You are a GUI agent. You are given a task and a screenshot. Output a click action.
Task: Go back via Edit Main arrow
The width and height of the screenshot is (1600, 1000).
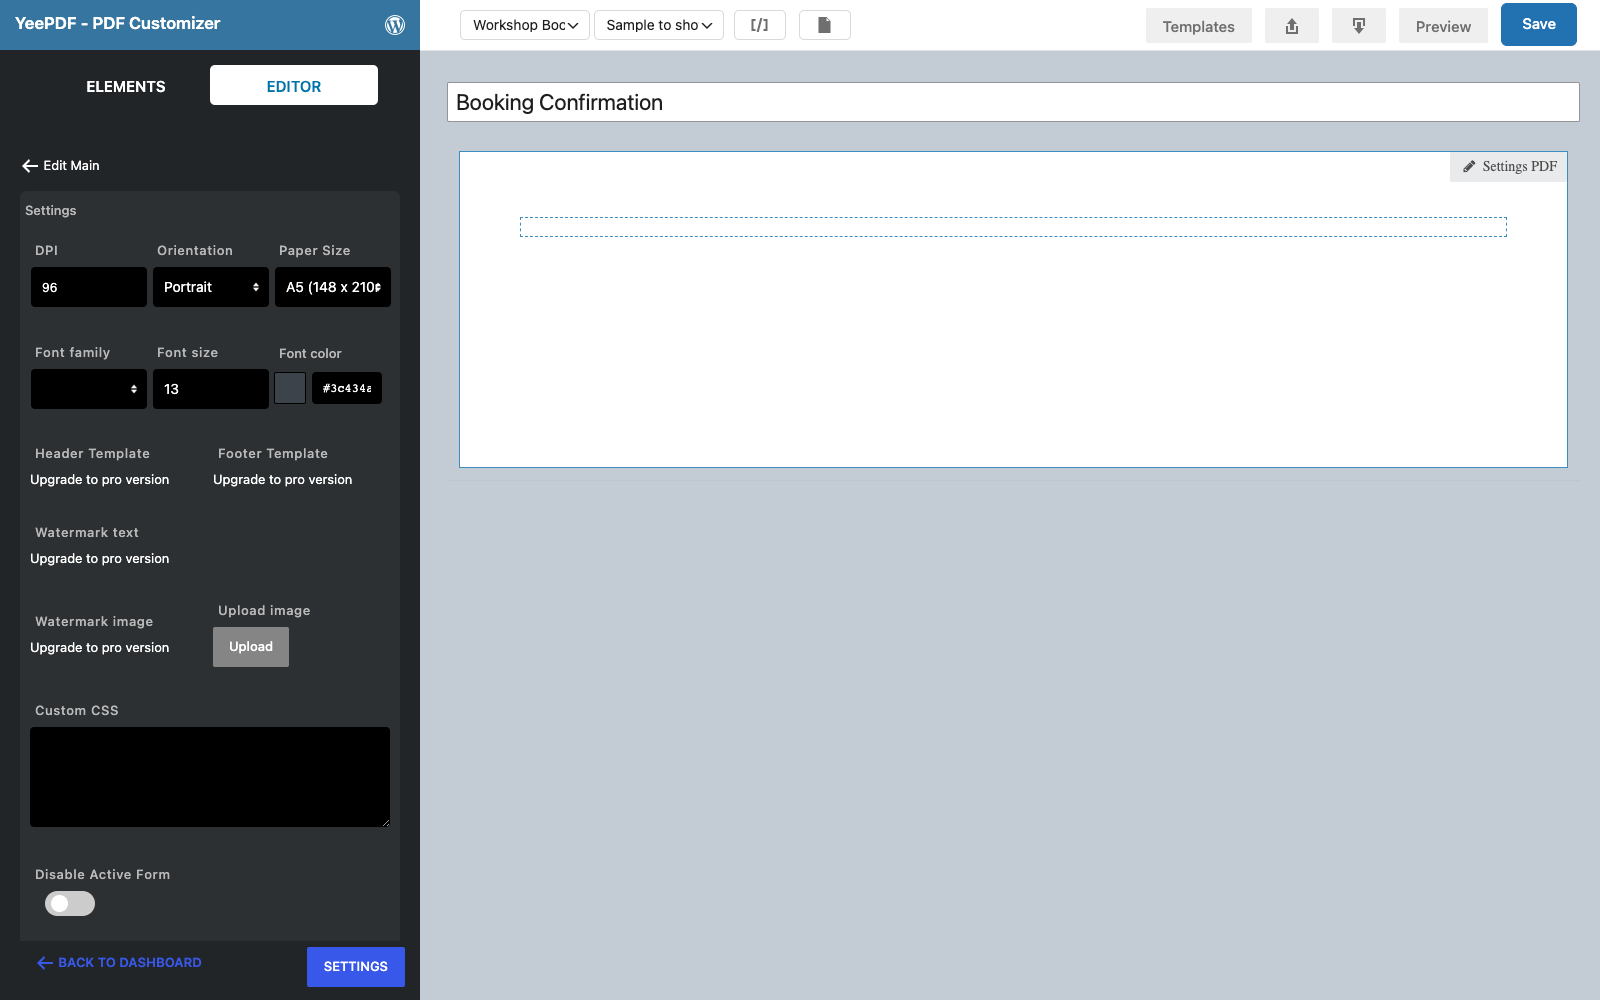click(61, 166)
